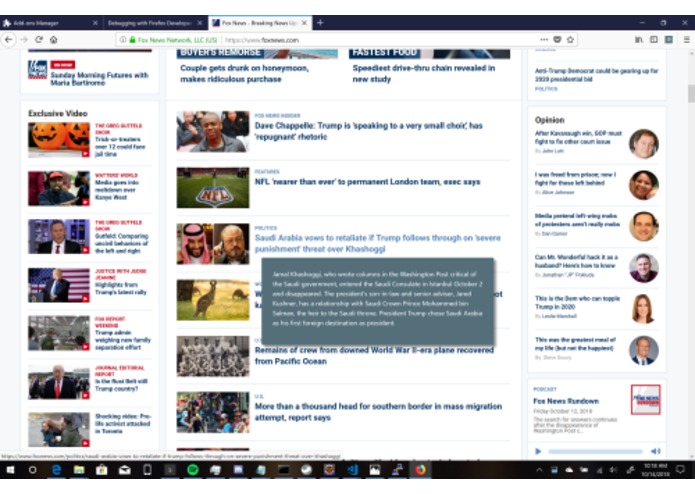
Task: Open File Explorer from the taskbar
Action: coord(79,470)
